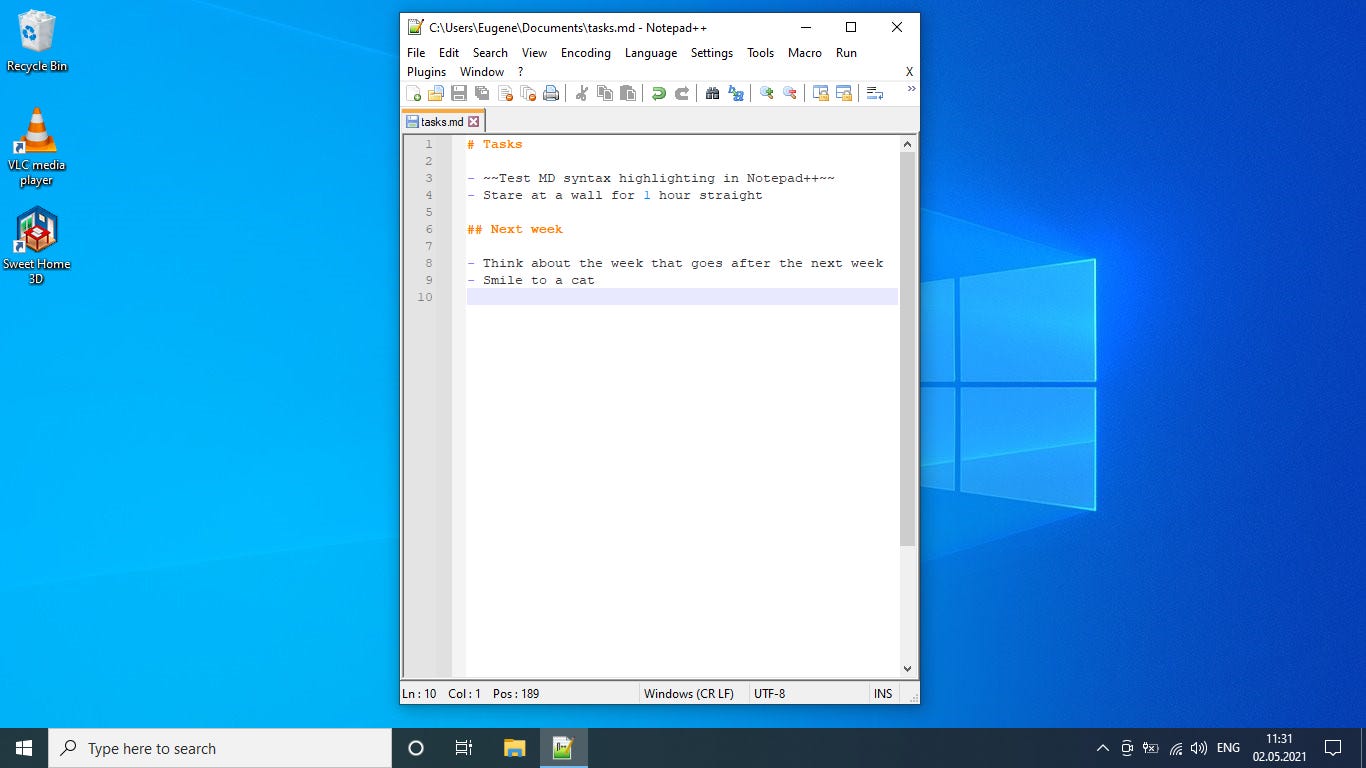Create a new file with the New icon
The width and height of the screenshot is (1366, 768).
[x=416, y=92]
